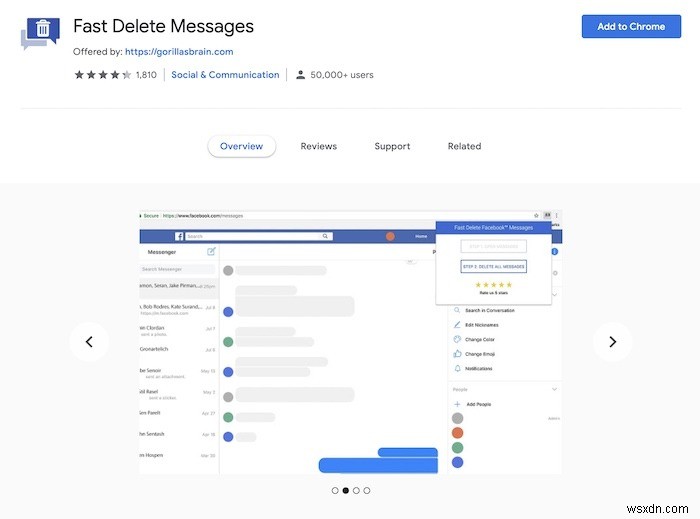This screenshot has width=700, height=519.
Task: Collapse the People section chevron
Action: coord(554,389)
